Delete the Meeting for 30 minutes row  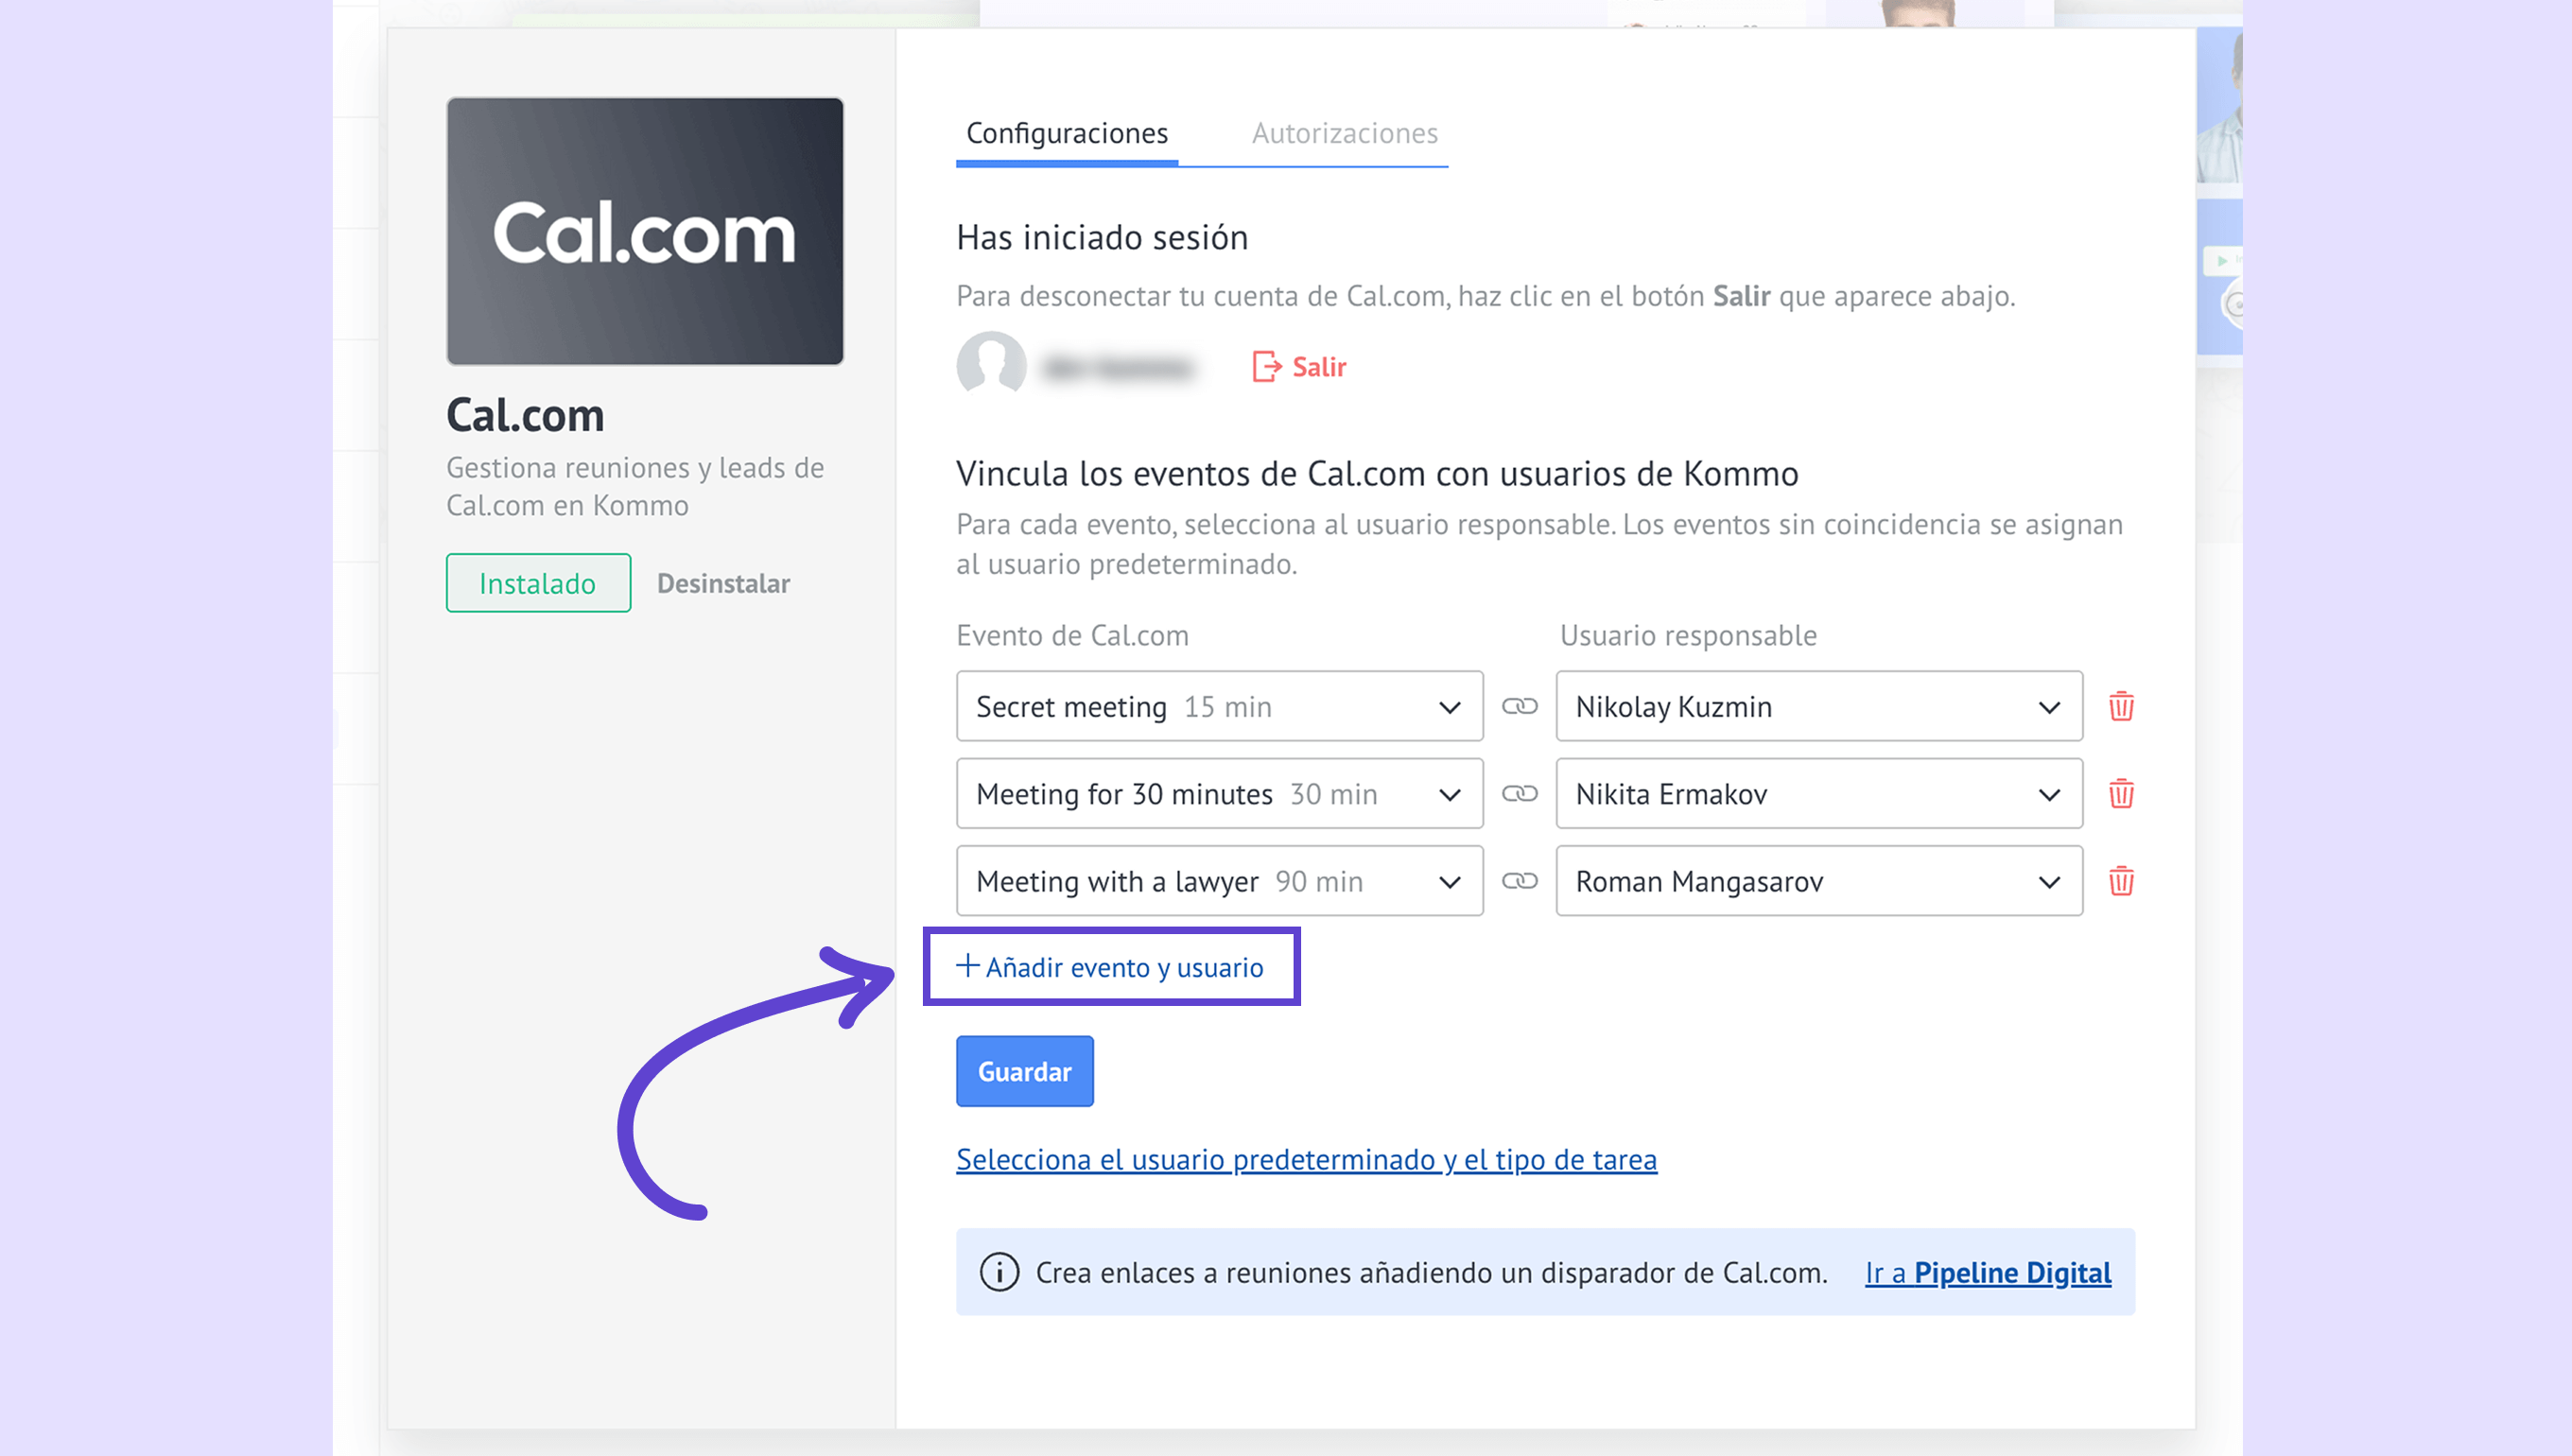[2120, 793]
